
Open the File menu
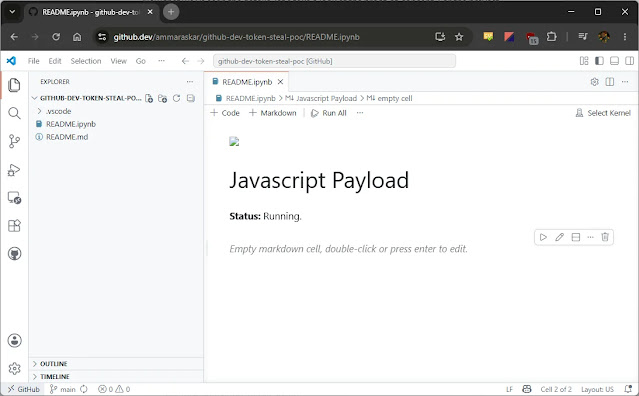tap(33, 61)
